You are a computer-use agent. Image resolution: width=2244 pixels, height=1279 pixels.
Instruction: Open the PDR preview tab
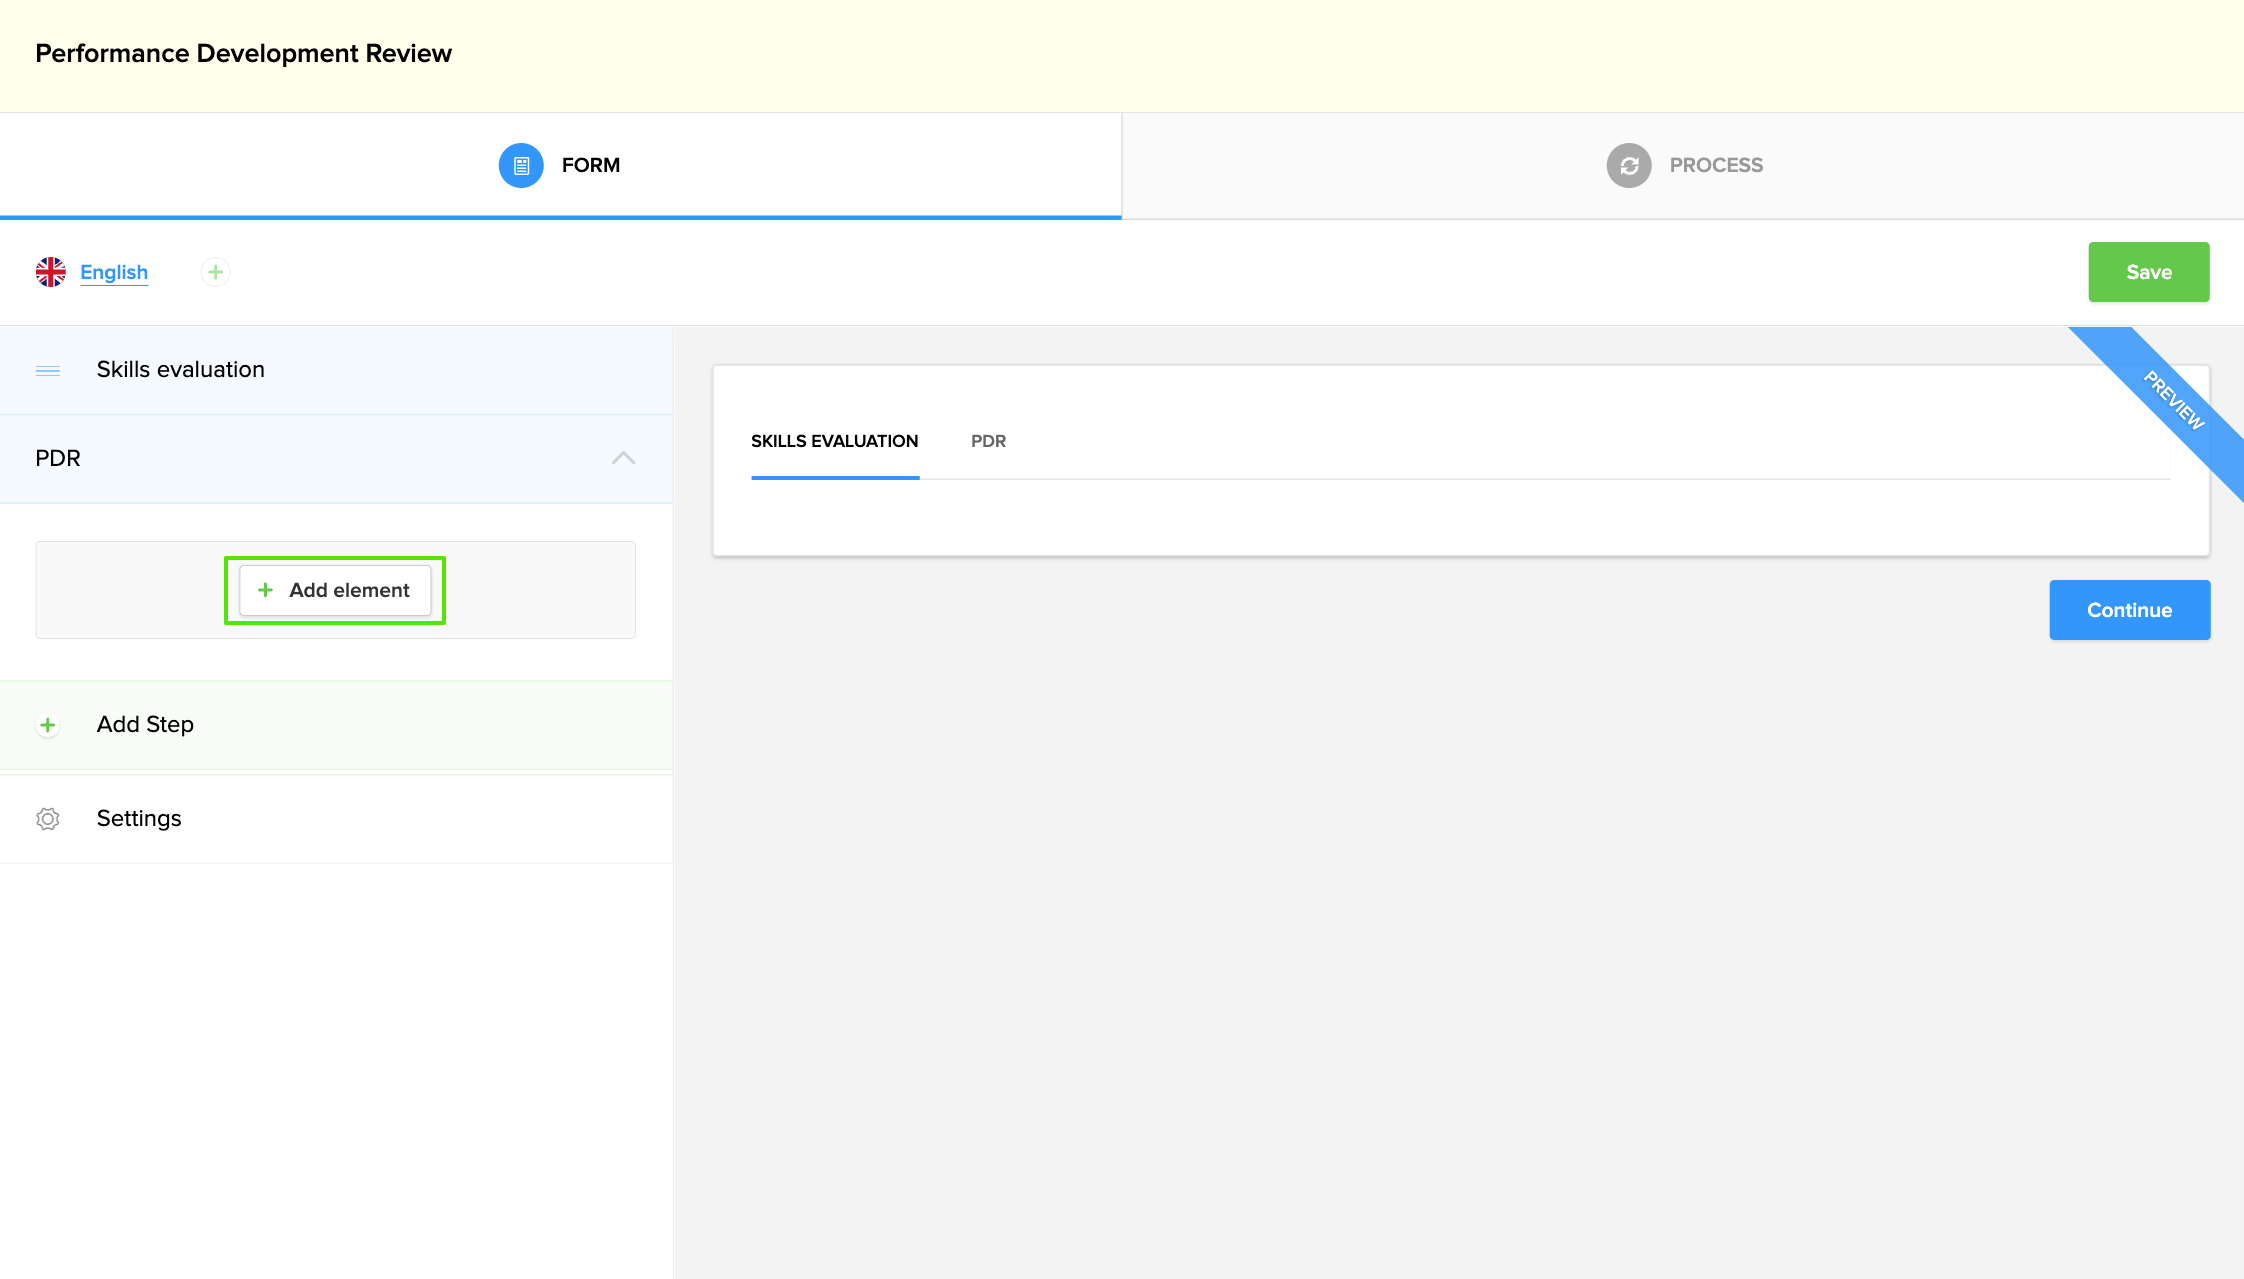coord(988,441)
